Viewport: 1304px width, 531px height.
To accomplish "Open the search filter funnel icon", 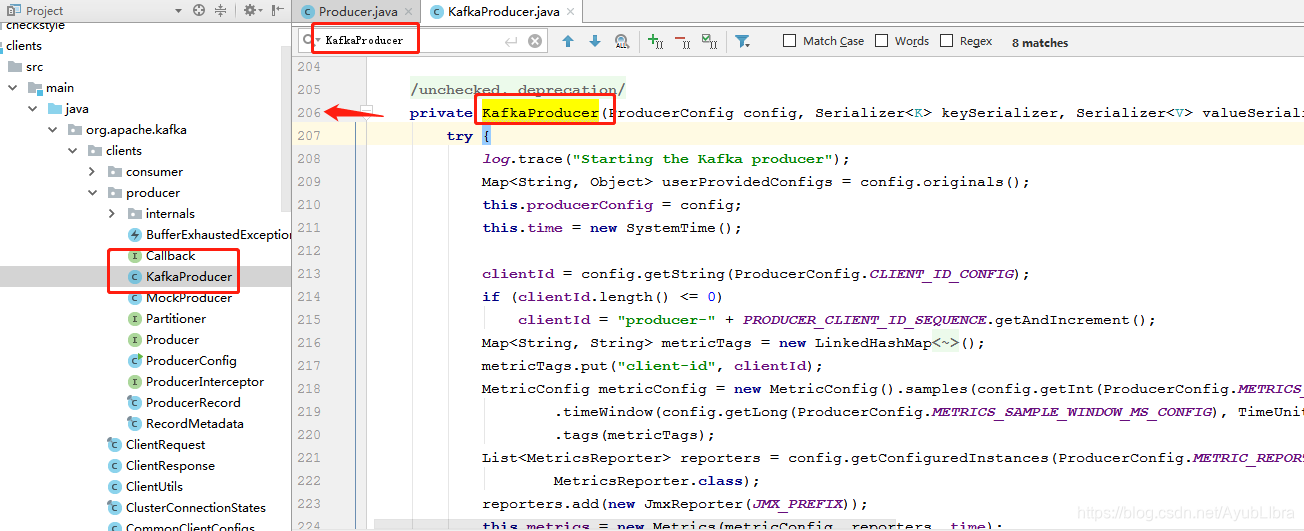I will [742, 41].
